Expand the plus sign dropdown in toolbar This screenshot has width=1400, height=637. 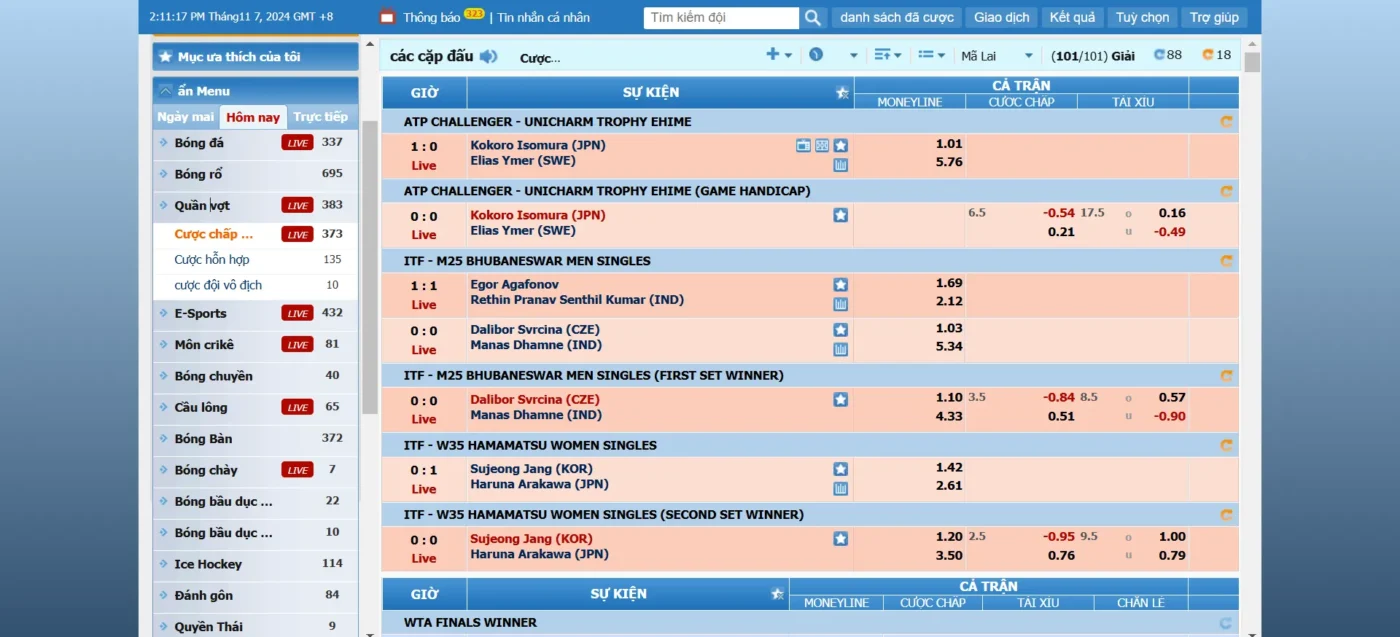point(778,55)
